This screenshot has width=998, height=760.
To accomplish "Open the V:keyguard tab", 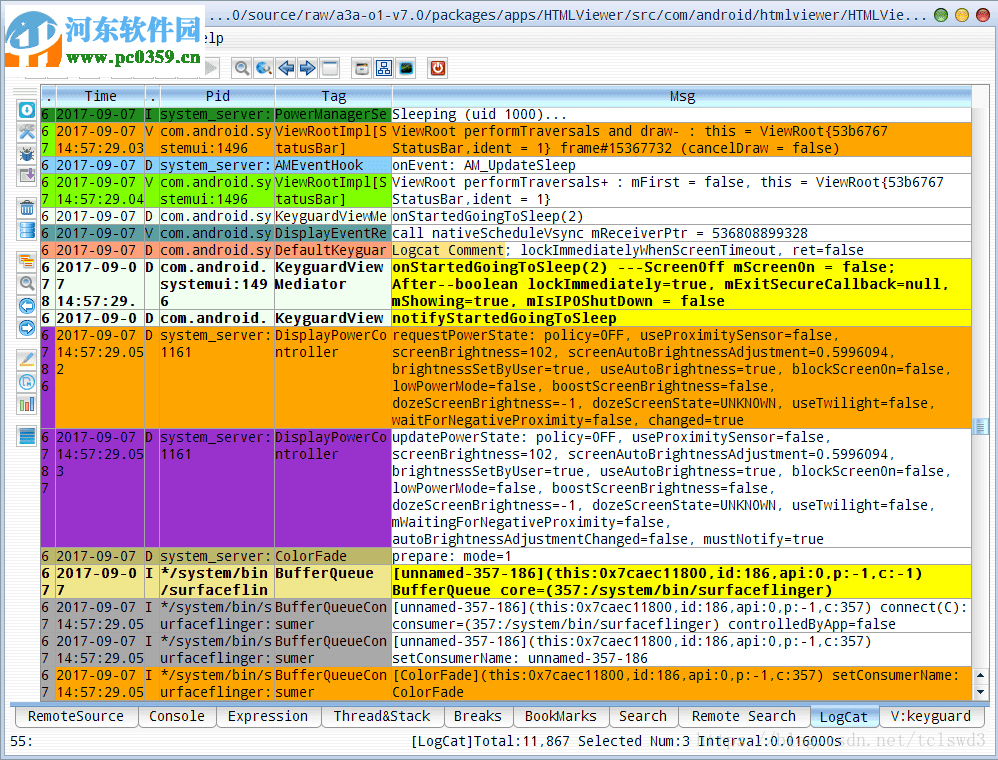I will click(931, 716).
